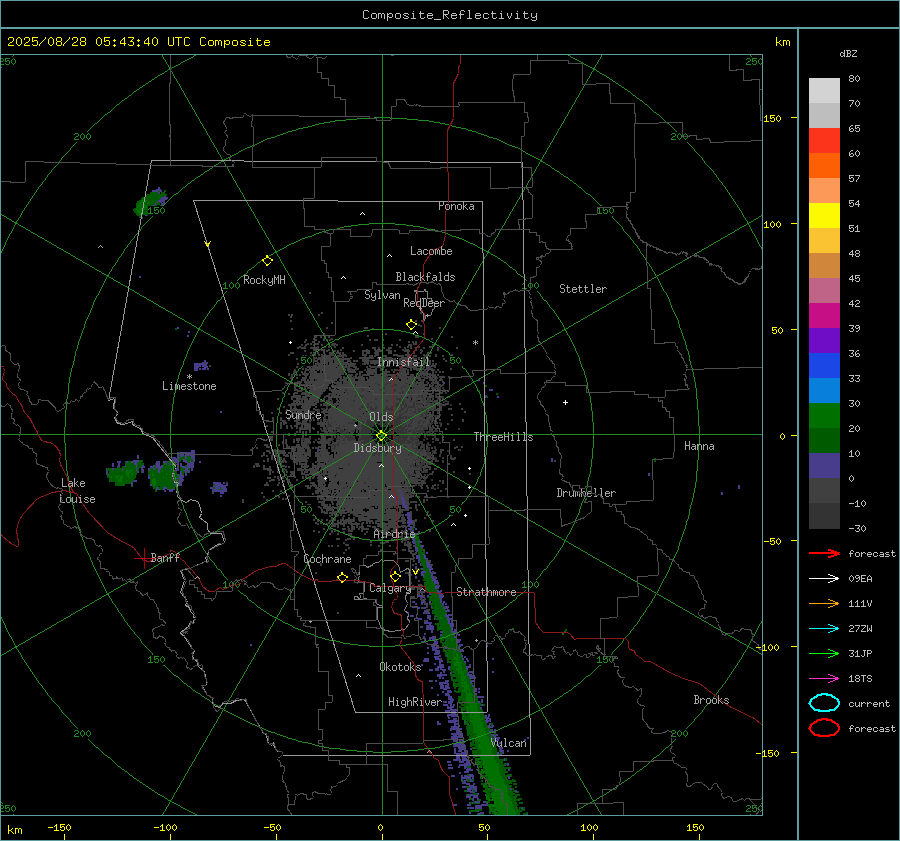
Task: Select the white 09EA arrow in the legend
Action: 824,579
